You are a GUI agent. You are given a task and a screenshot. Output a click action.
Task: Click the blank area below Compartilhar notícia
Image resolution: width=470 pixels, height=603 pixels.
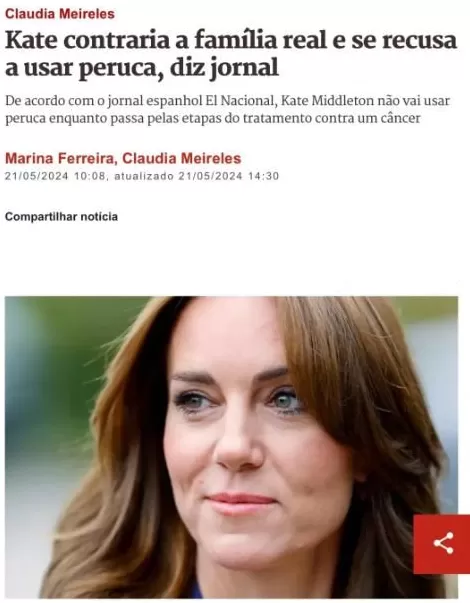click(231, 260)
